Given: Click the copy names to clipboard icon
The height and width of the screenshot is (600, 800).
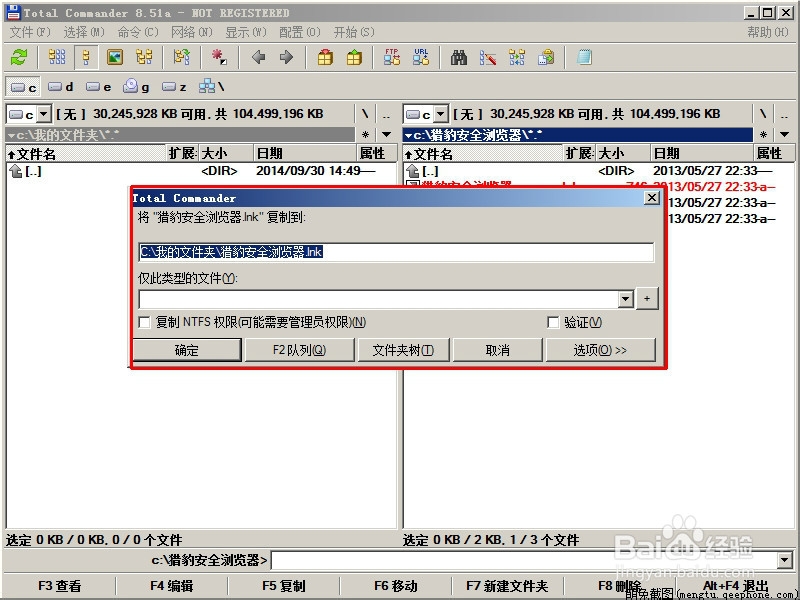Looking at the screenshot, I should 546,57.
